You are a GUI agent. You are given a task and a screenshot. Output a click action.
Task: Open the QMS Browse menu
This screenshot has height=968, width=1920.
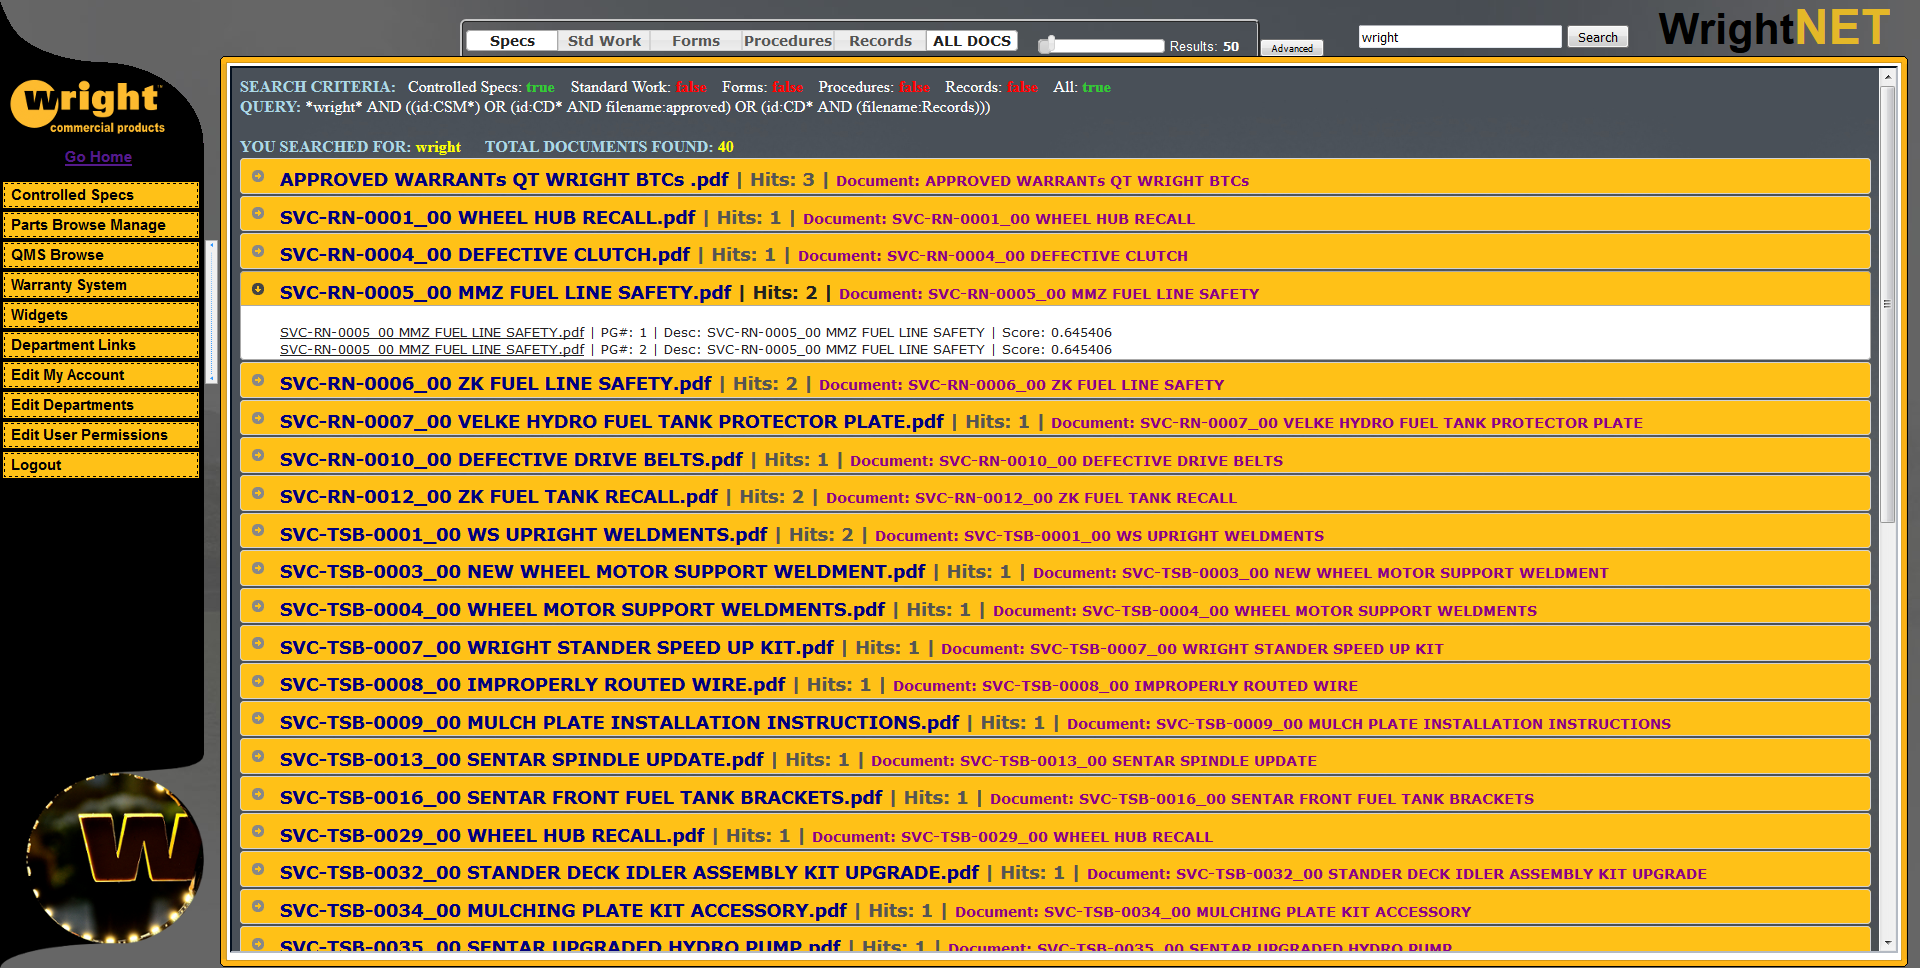(101, 255)
